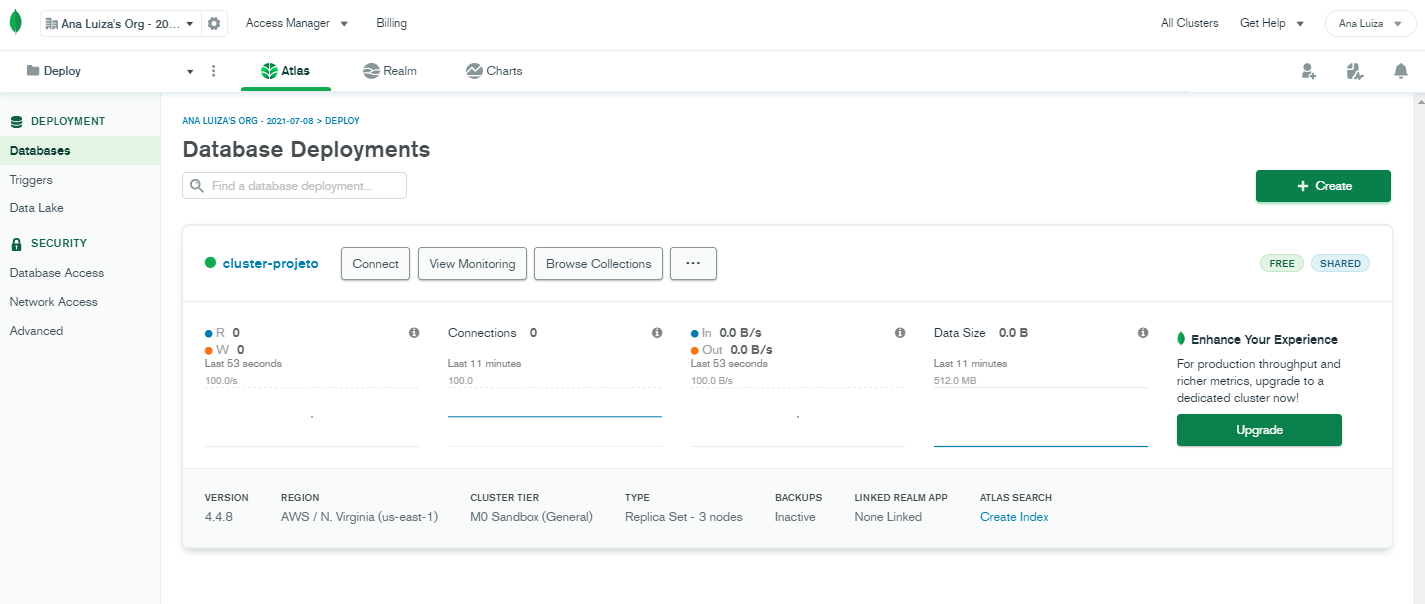This screenshot has width=1425, height=604.
Task: Click the green Create button
Action: pyautogui.click(x=1323, y=186)
